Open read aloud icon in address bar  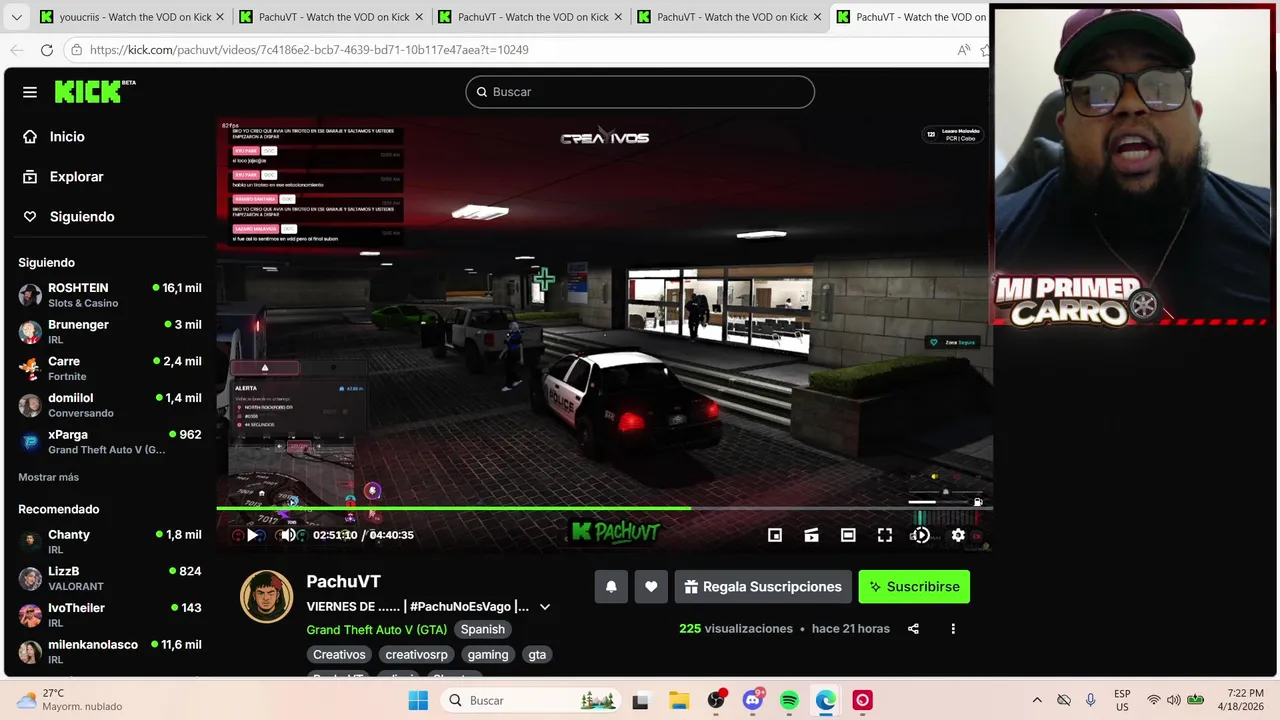[x=964, y=50]
